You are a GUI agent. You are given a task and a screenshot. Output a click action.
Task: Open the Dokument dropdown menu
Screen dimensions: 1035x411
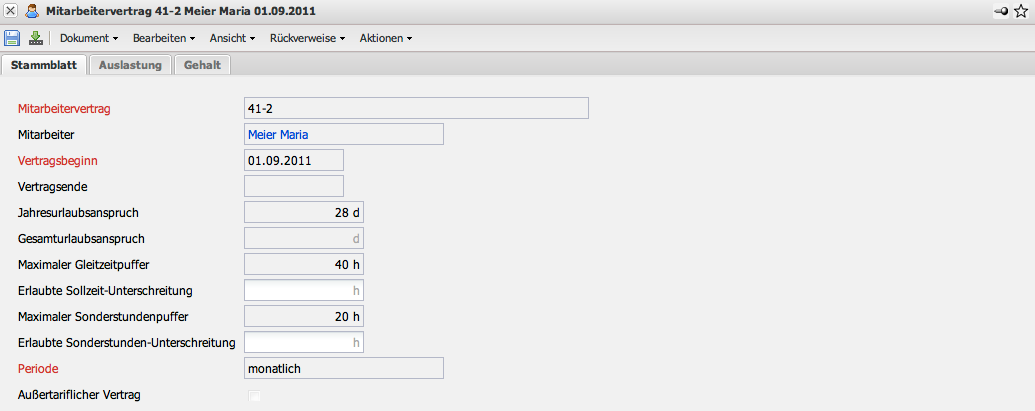[89, 38]
